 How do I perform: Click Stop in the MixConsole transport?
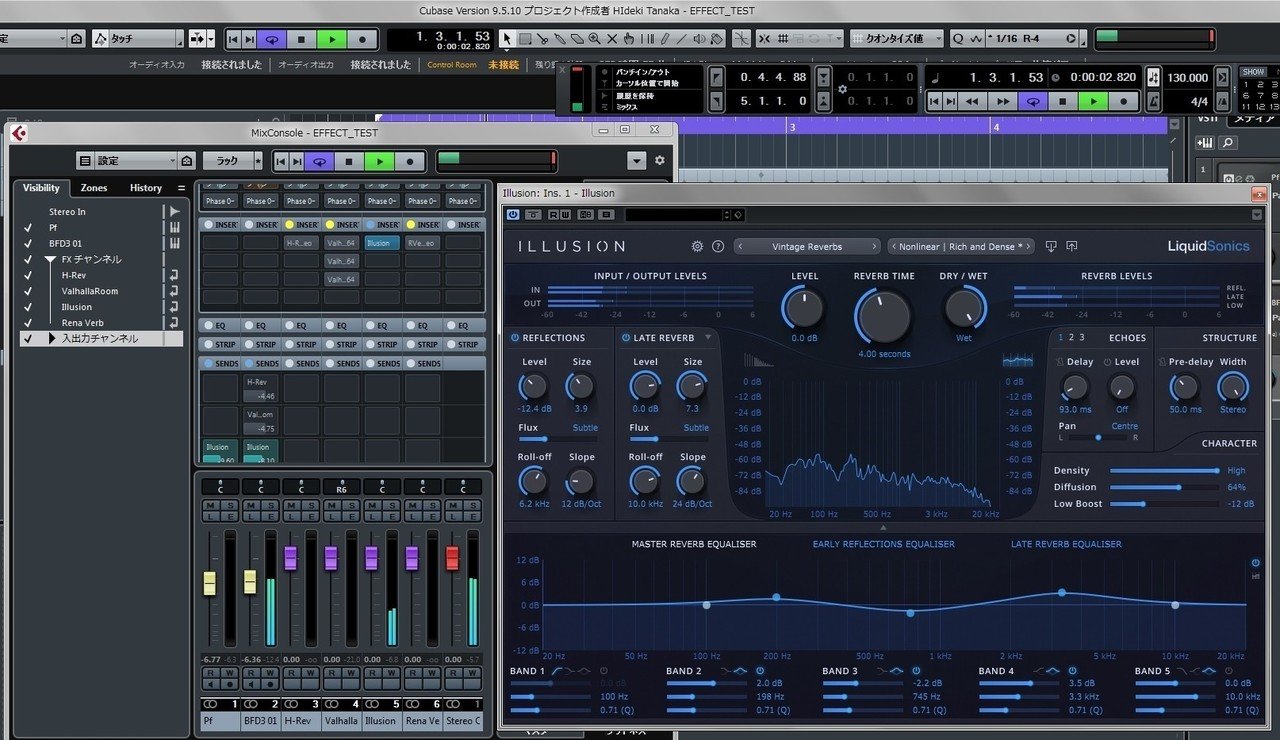(x=349, y=161)
